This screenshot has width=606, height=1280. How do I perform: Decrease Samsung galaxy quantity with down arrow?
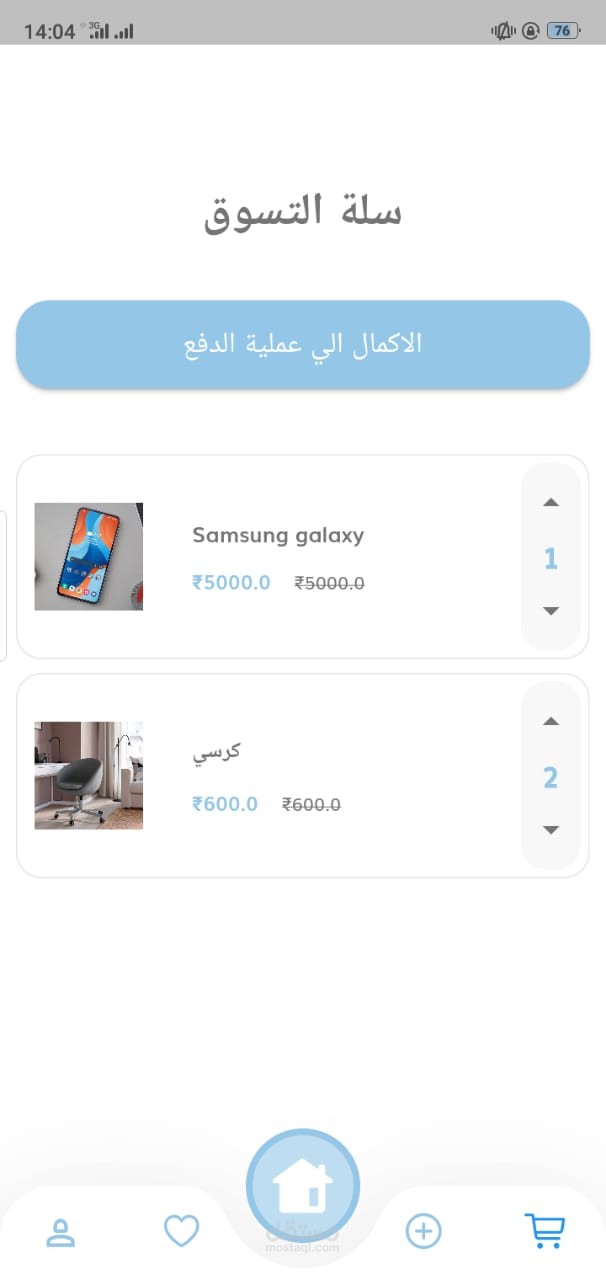point(551,611)
